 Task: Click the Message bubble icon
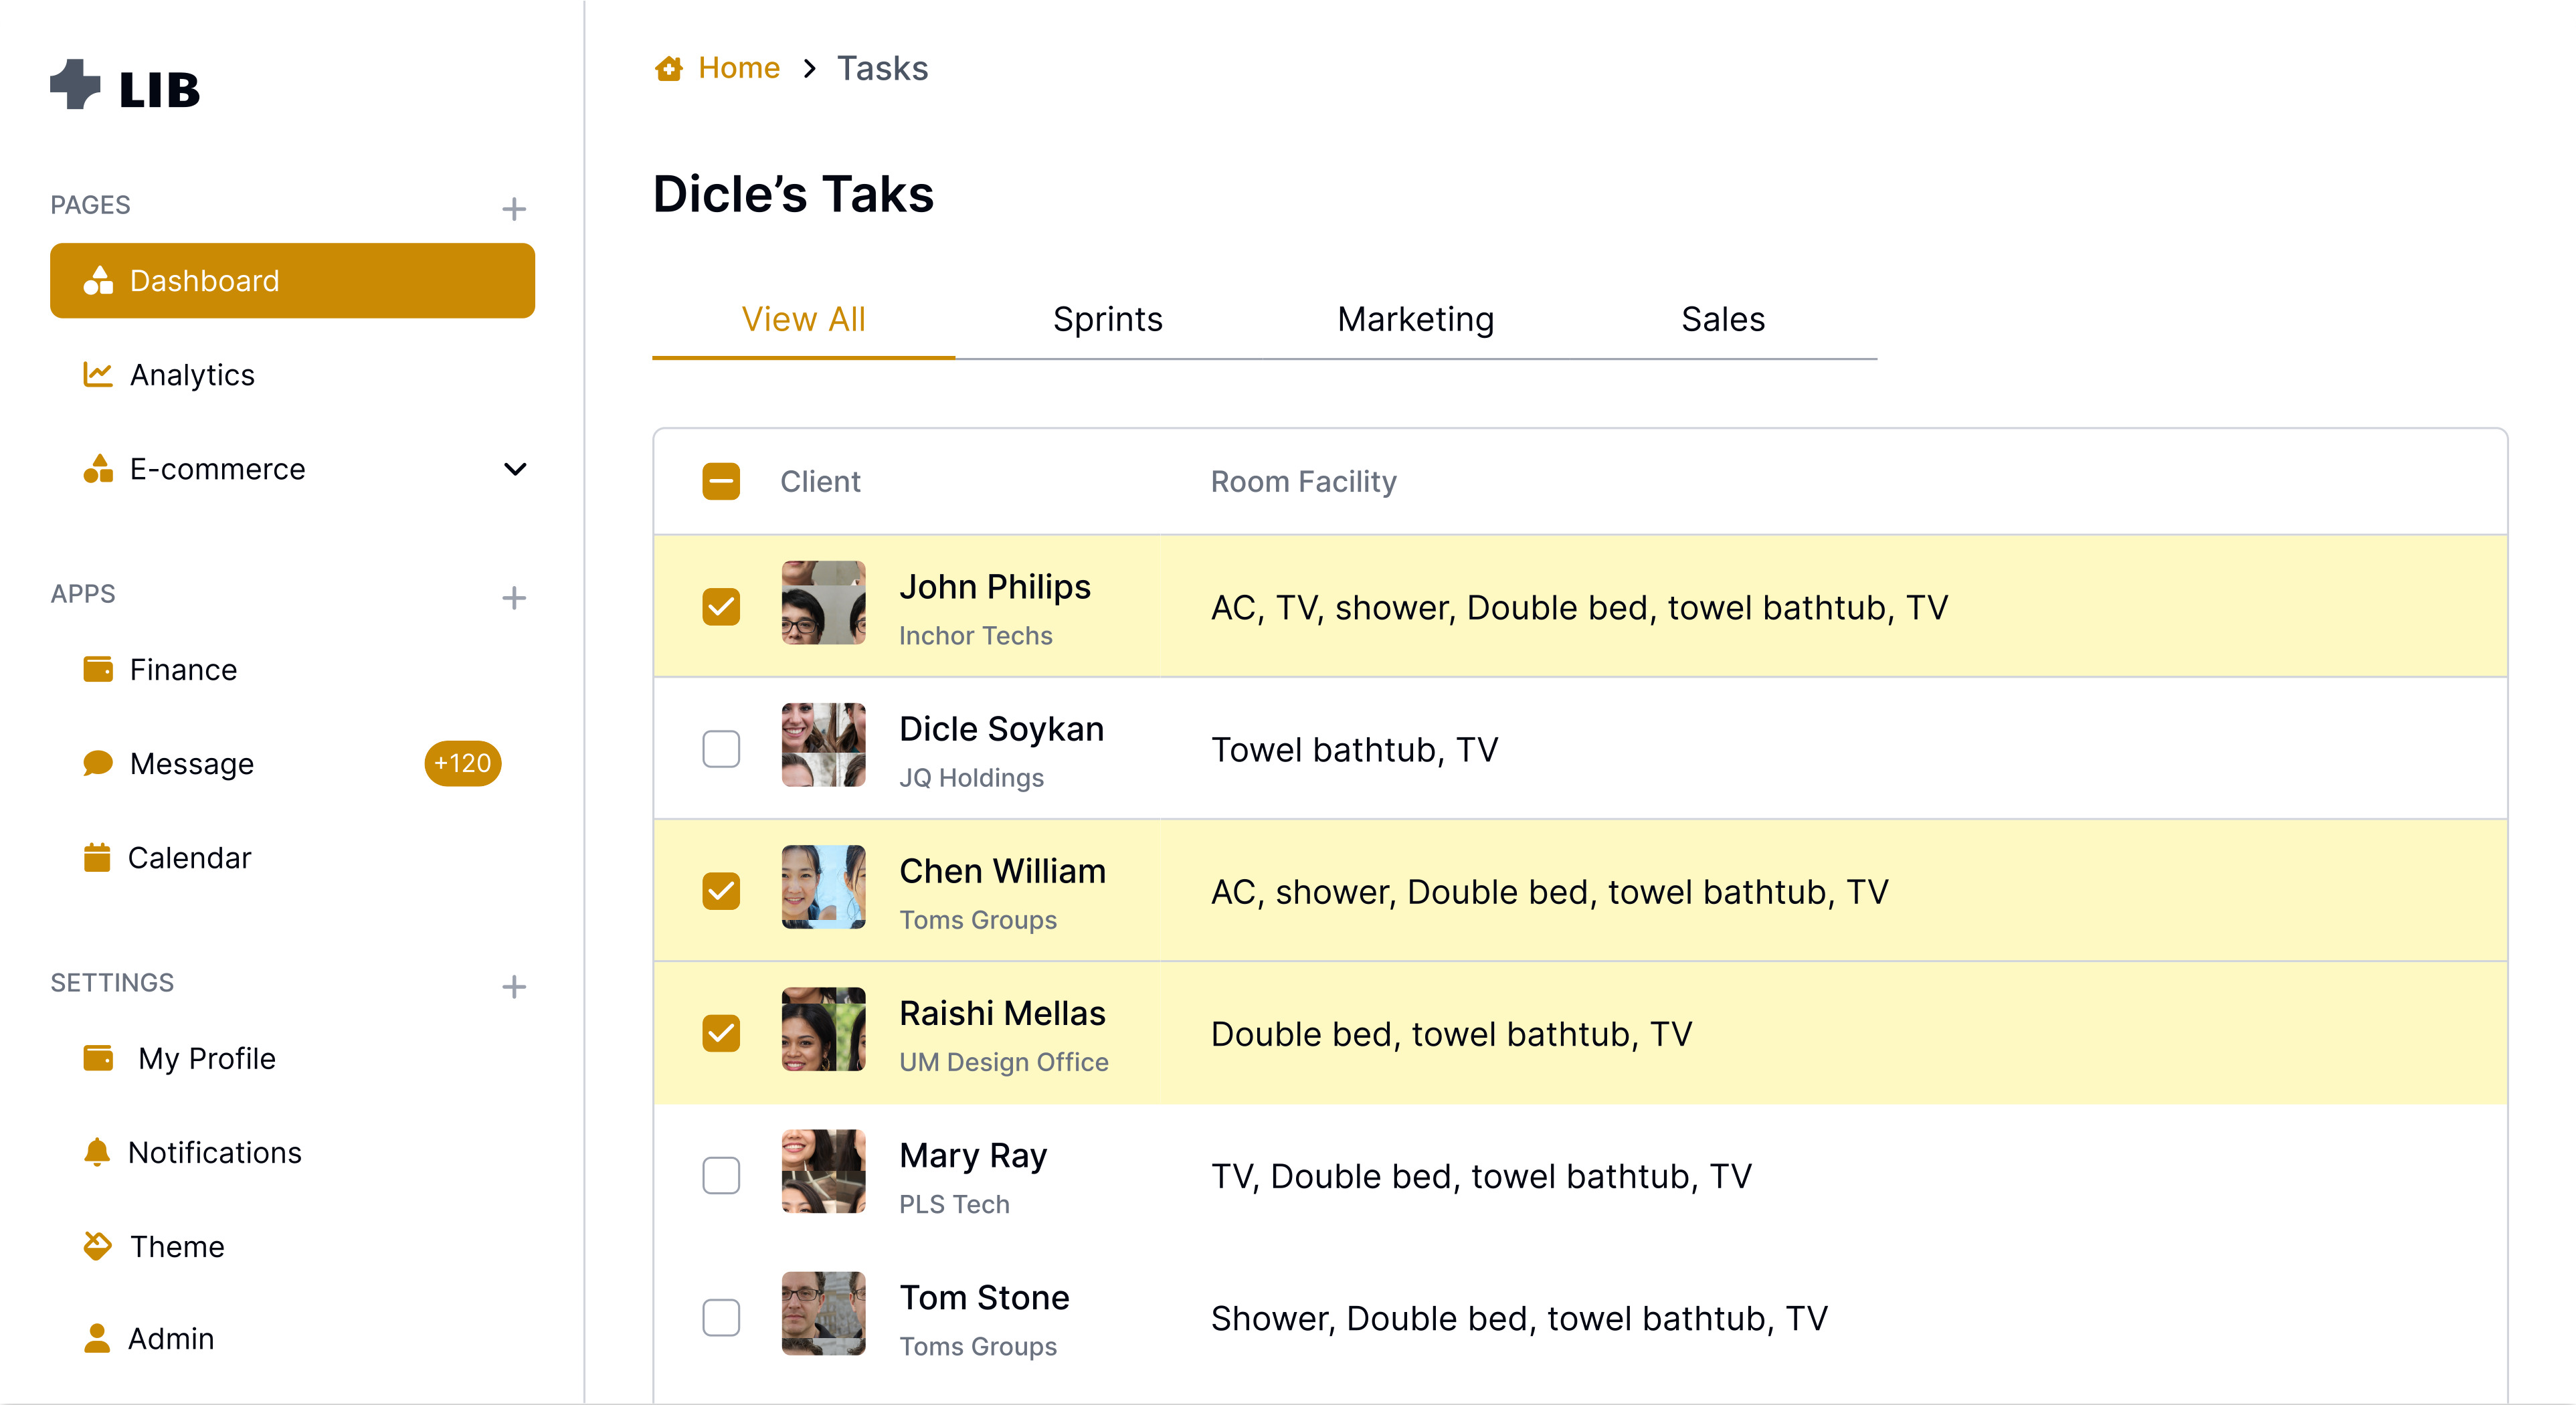coord(98,763)
